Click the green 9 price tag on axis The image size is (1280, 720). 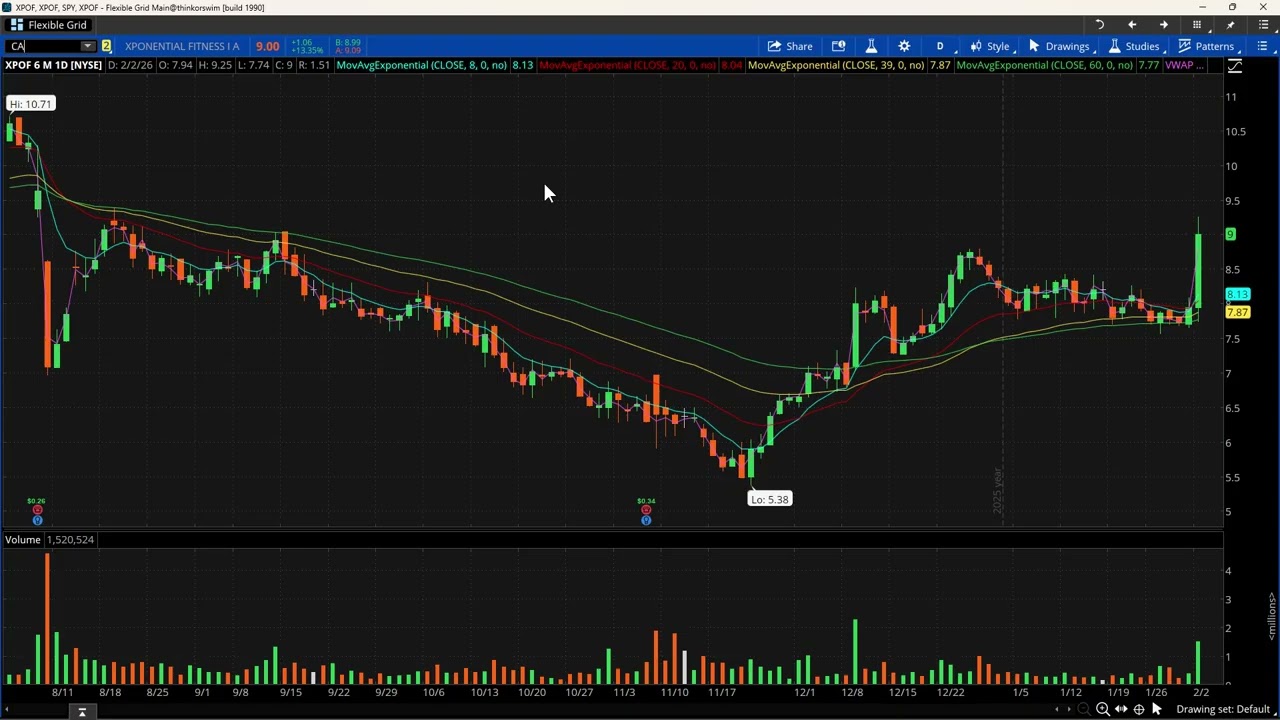1231,234
